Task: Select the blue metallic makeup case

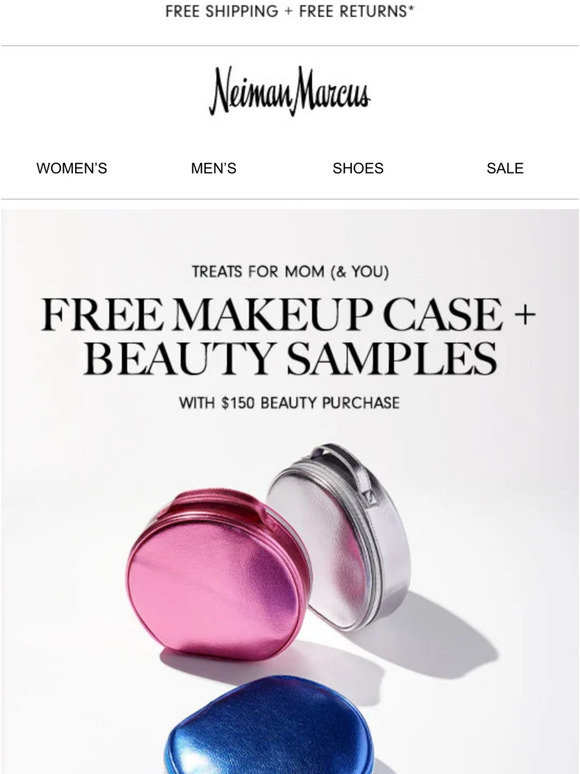Action: point(269,728)
